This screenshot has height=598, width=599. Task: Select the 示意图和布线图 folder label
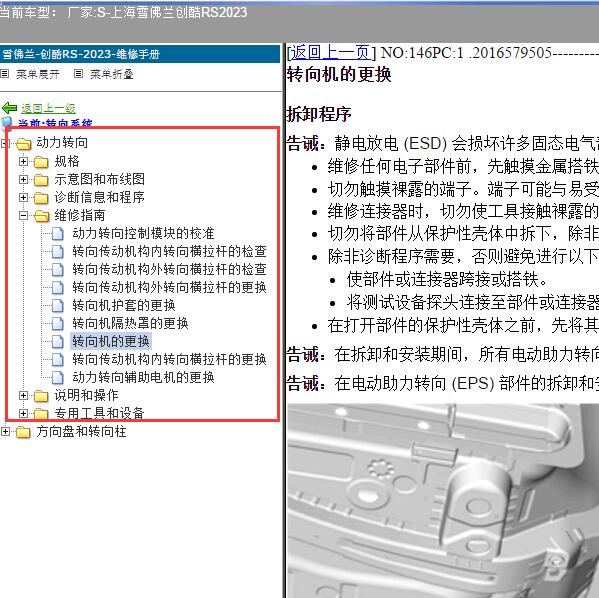[99, 179]
